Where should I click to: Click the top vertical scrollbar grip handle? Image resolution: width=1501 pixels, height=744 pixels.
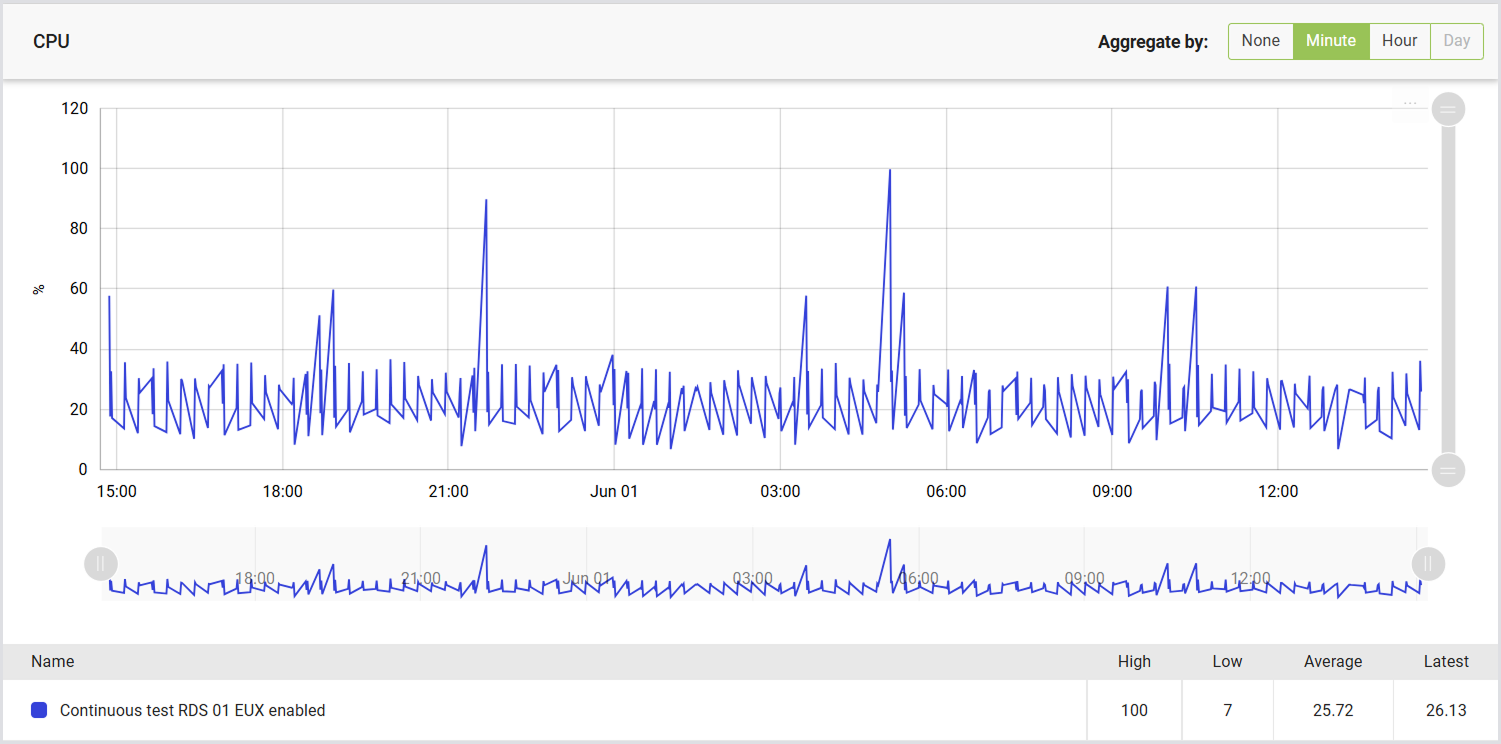pyautogui.click(x=1448, y=109)
